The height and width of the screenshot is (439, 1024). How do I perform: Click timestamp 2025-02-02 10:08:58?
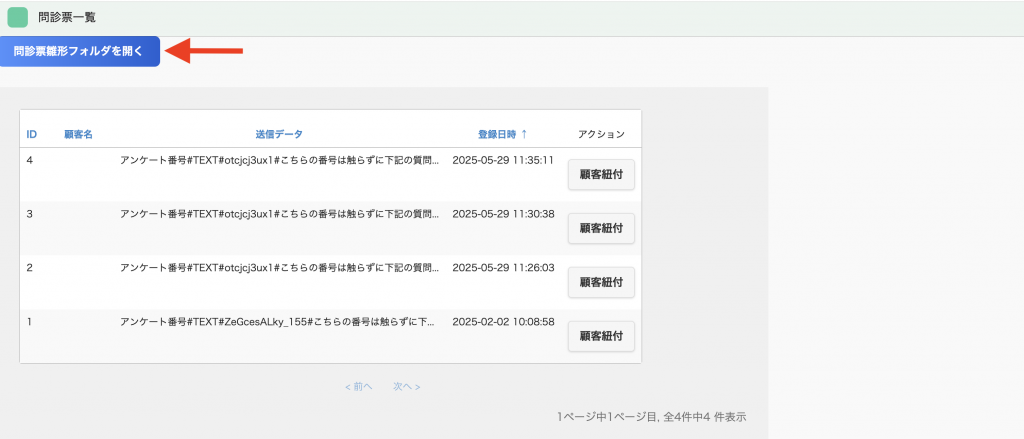point(504,321)
